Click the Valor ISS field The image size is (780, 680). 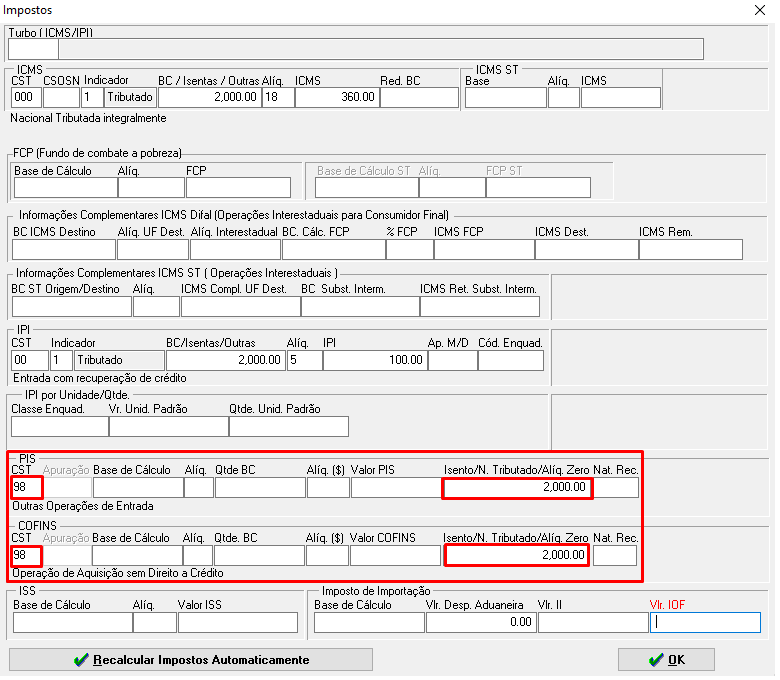coord(238,623)
